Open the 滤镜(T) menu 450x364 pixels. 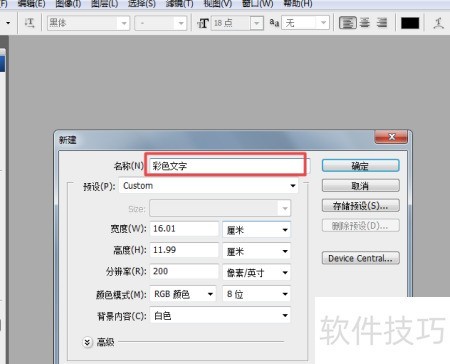[x=179, y=4]
